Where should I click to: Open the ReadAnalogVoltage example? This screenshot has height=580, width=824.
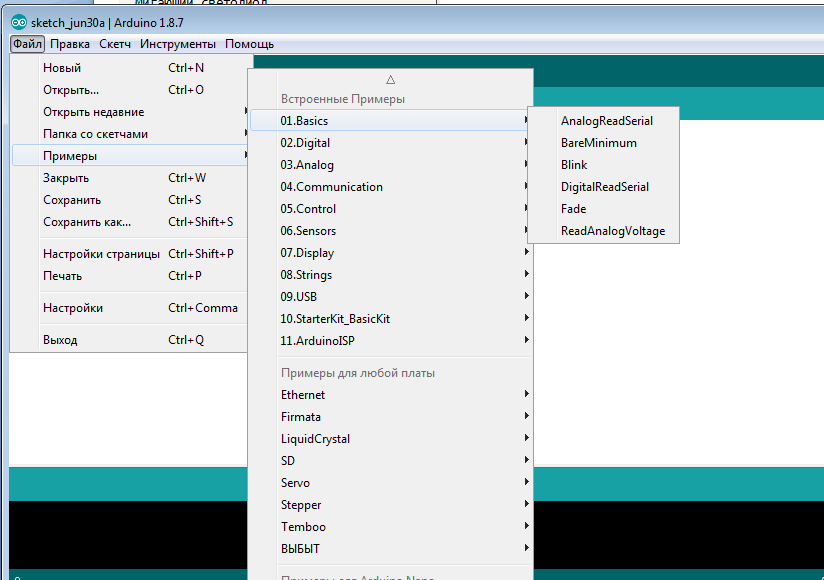[x=604, y=231]
